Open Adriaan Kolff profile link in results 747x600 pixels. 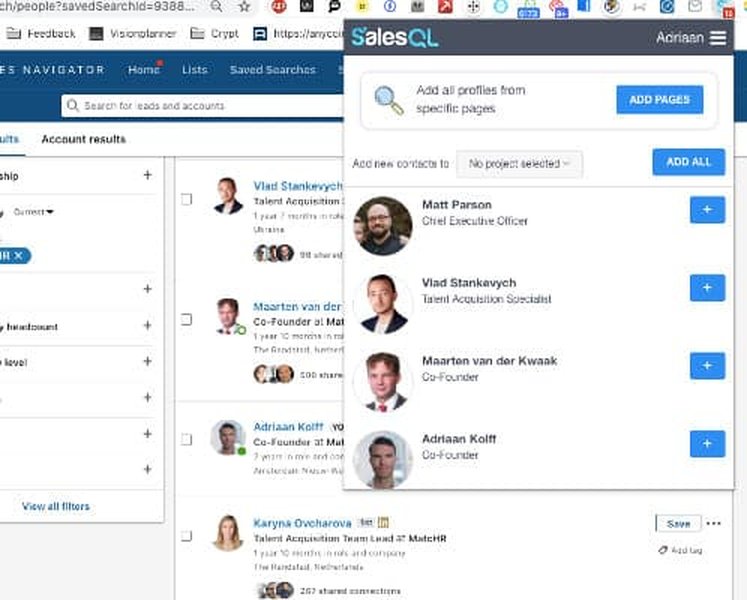point(288,427)
